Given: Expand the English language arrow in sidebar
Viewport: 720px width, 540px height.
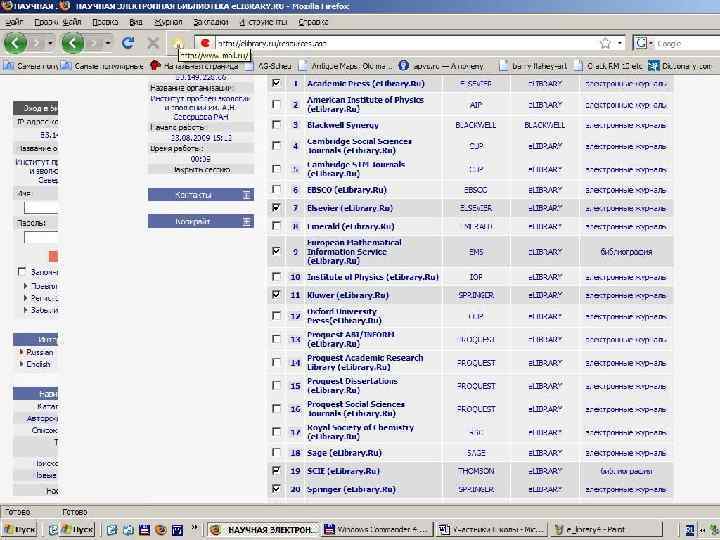Looking at the screenshot, I should click(x=21, y=364).
